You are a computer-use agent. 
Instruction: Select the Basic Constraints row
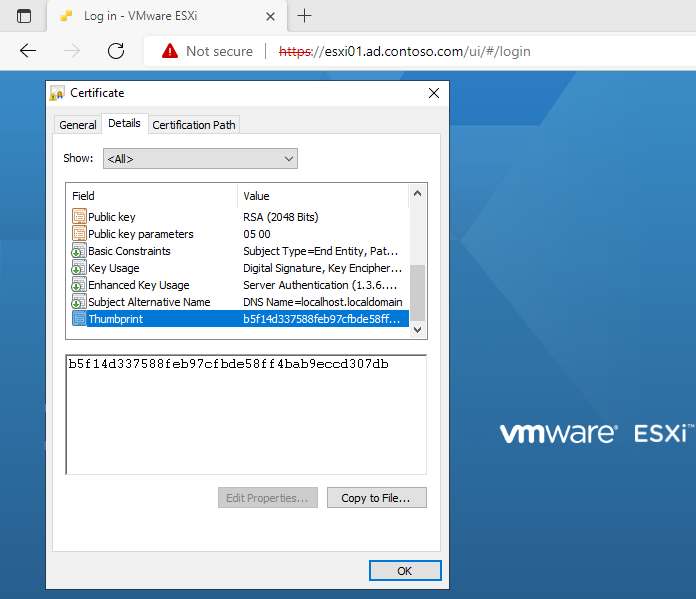coord(240,251)
